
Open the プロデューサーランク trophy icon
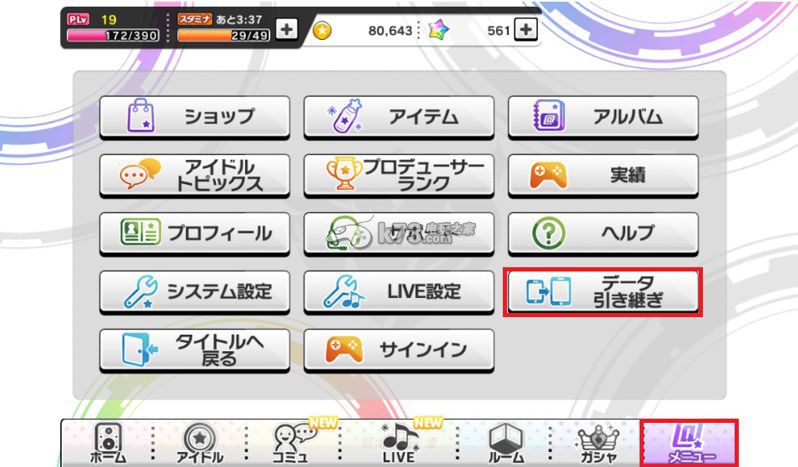click(398, 175)
